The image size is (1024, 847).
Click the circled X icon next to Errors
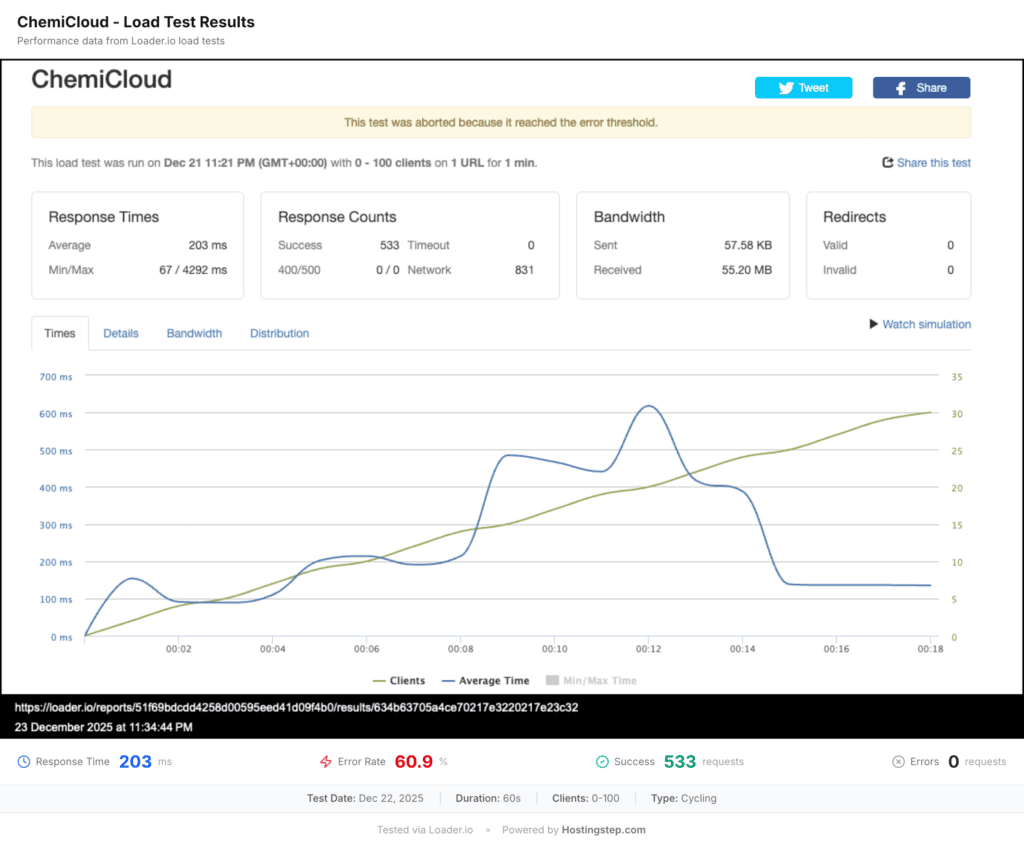pos(898,762)
